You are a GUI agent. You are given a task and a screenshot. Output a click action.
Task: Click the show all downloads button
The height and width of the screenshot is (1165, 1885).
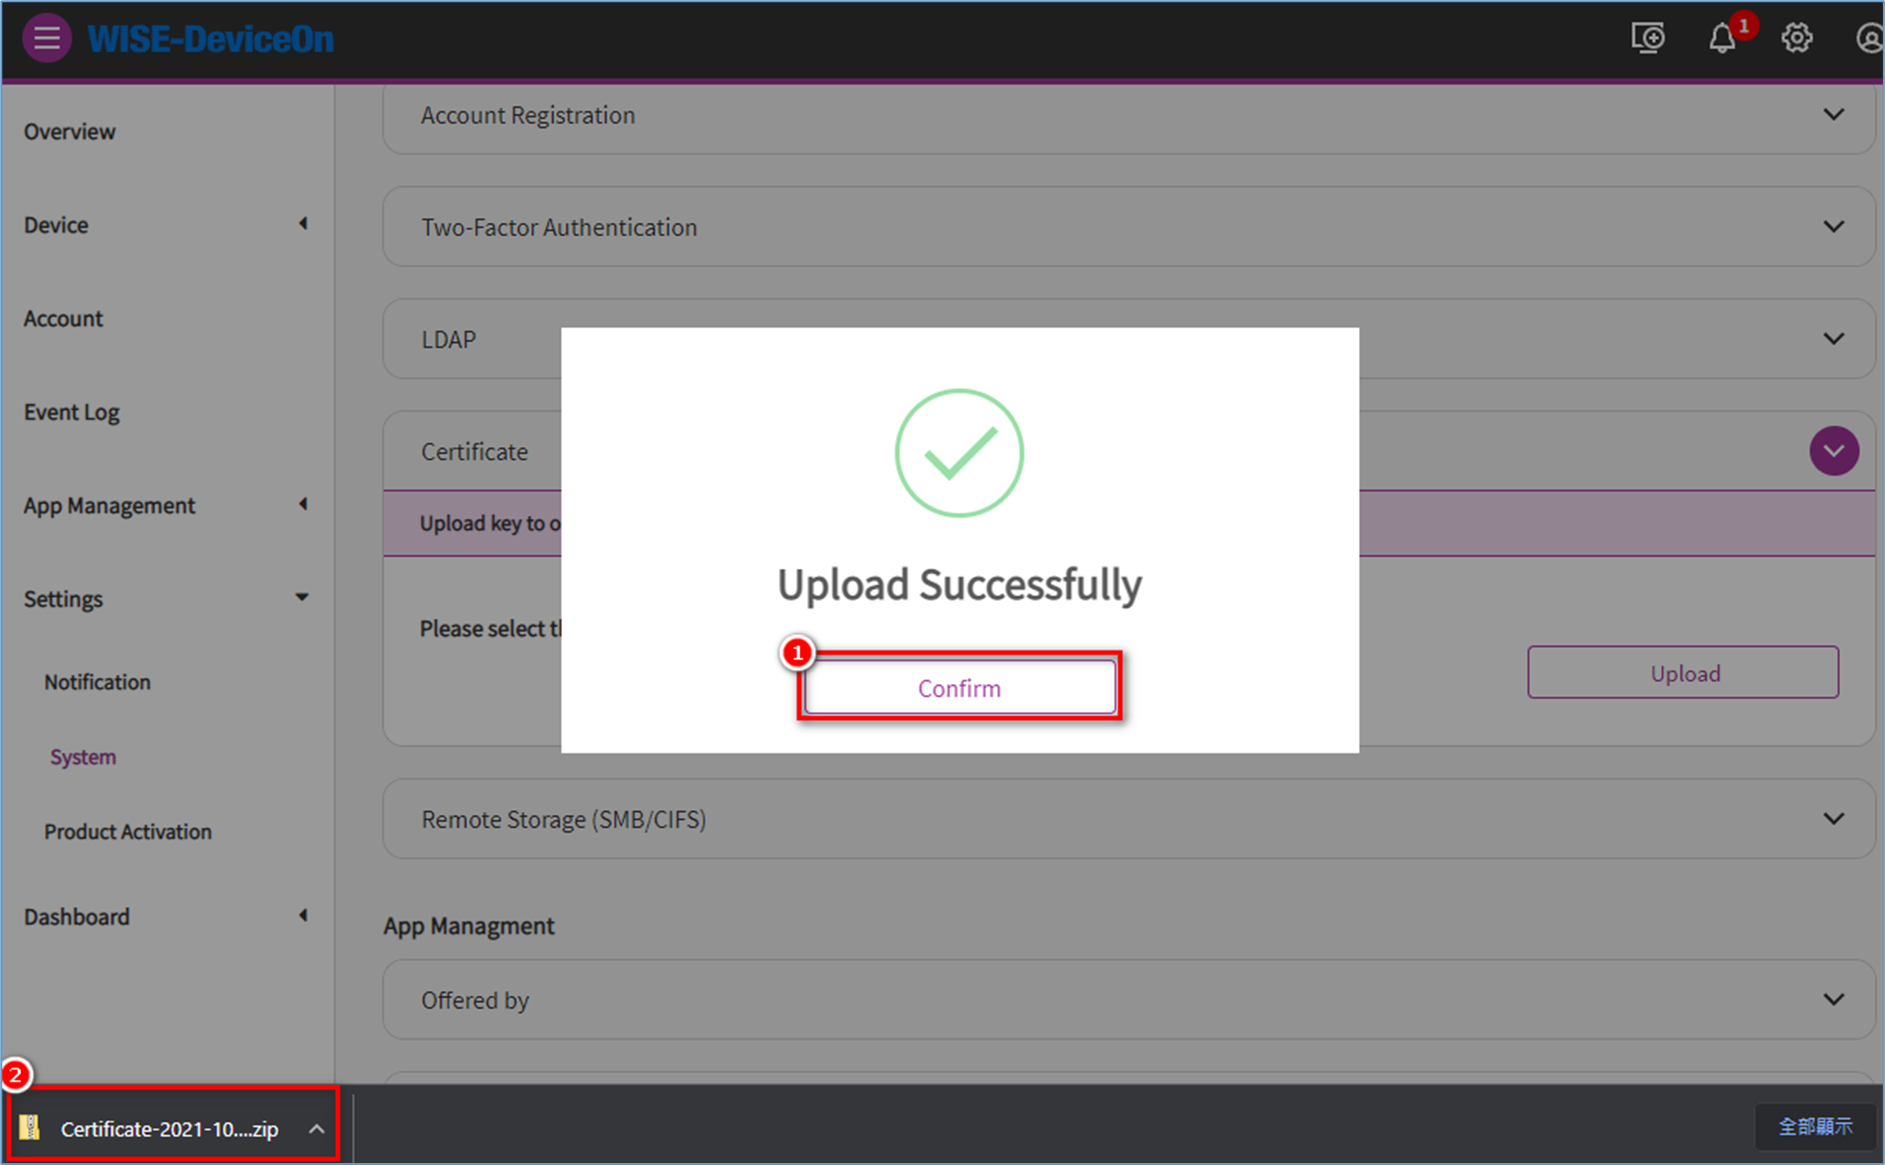pyautogui.click(x=1814, y=1127)
